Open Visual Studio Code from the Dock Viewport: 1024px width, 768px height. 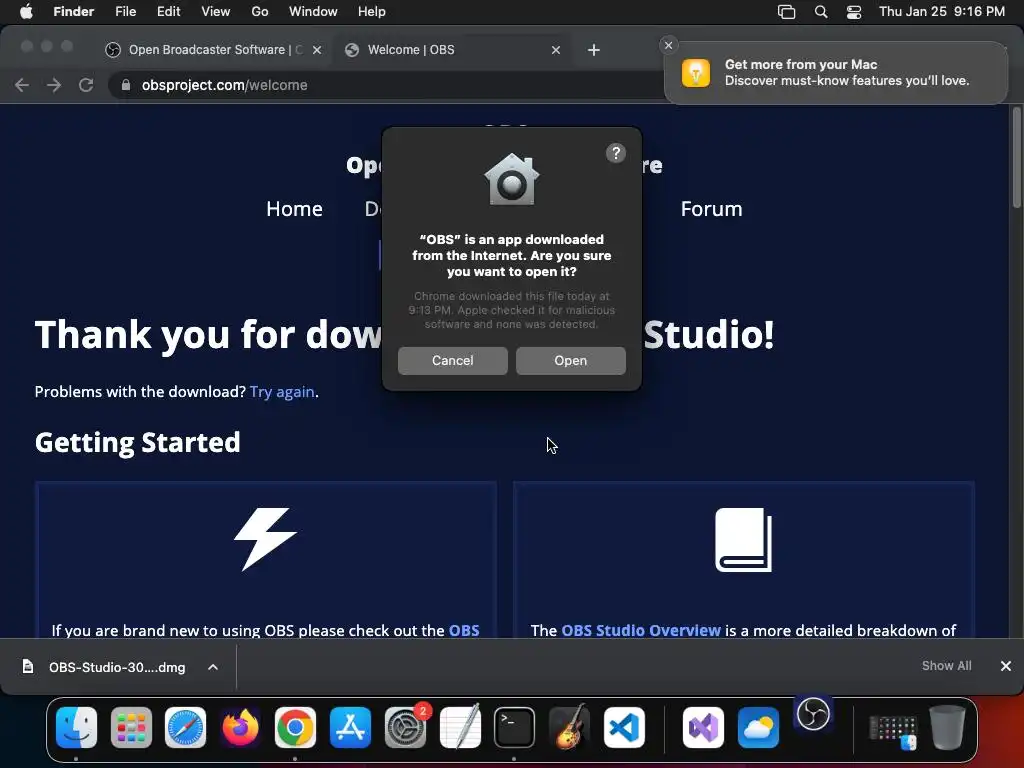[624, 727]
